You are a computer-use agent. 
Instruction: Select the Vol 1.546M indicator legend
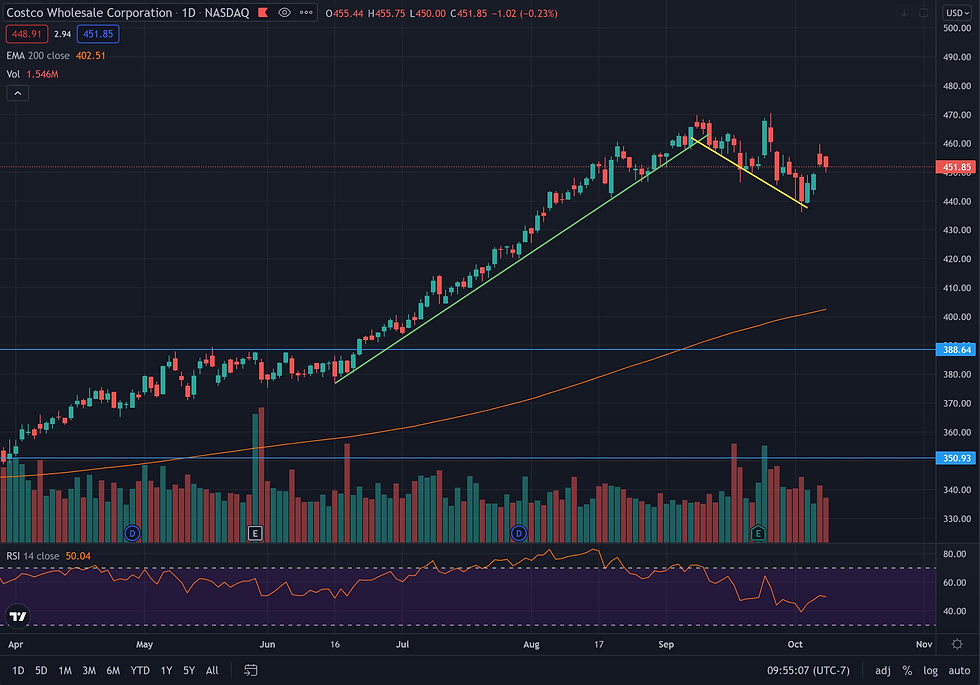[x=32, y=74]
